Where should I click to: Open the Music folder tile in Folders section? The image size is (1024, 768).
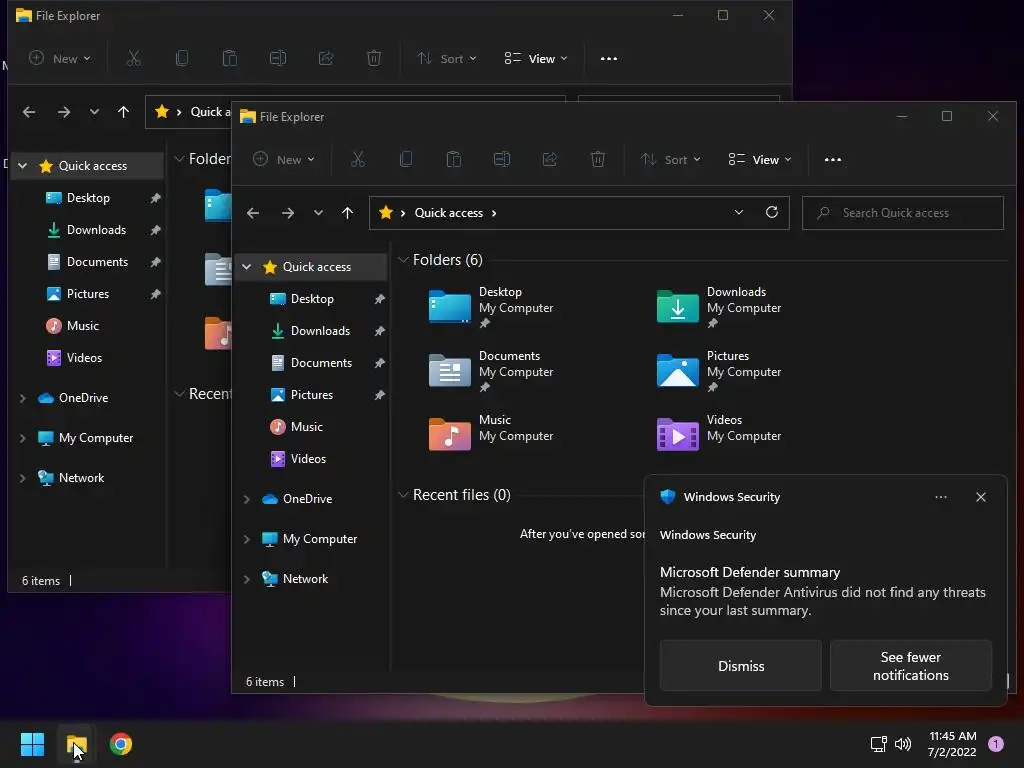pyautogui.click(x=492, y=434)
